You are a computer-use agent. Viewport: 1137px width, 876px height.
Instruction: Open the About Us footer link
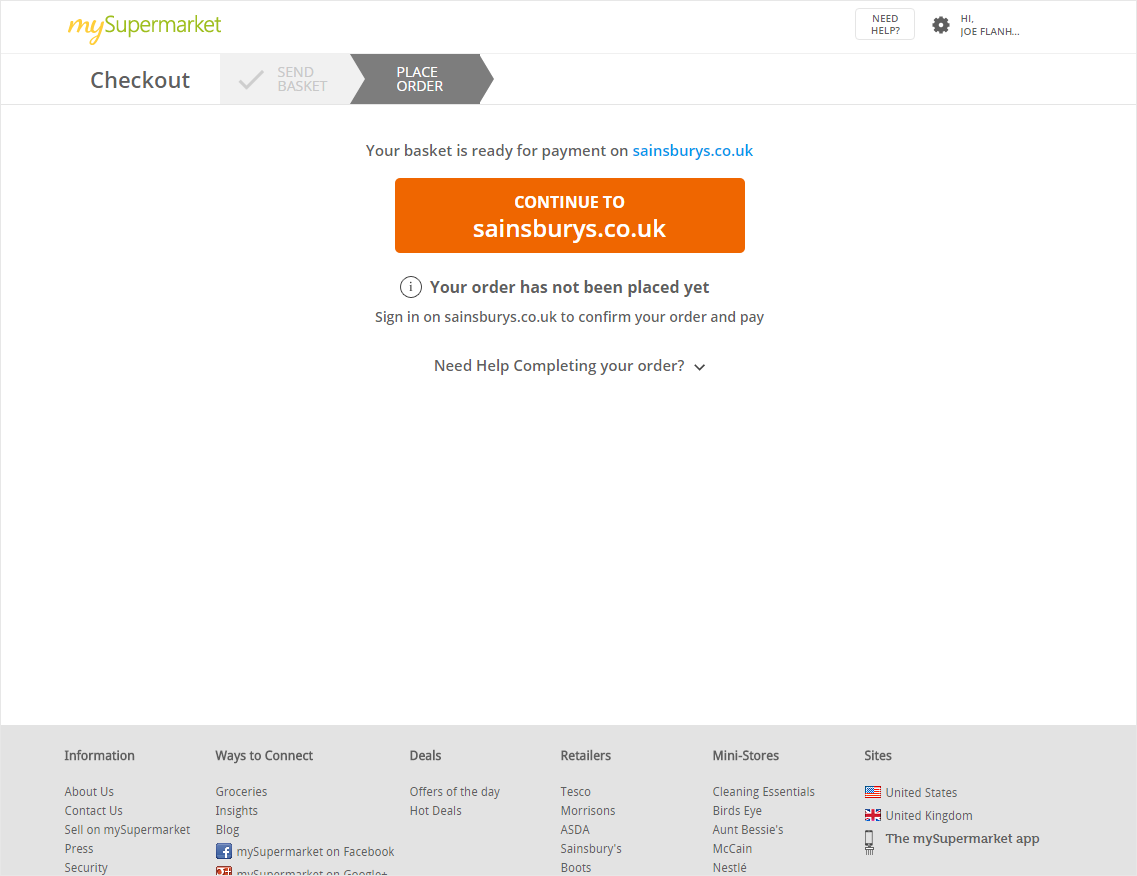pos(89,792)
